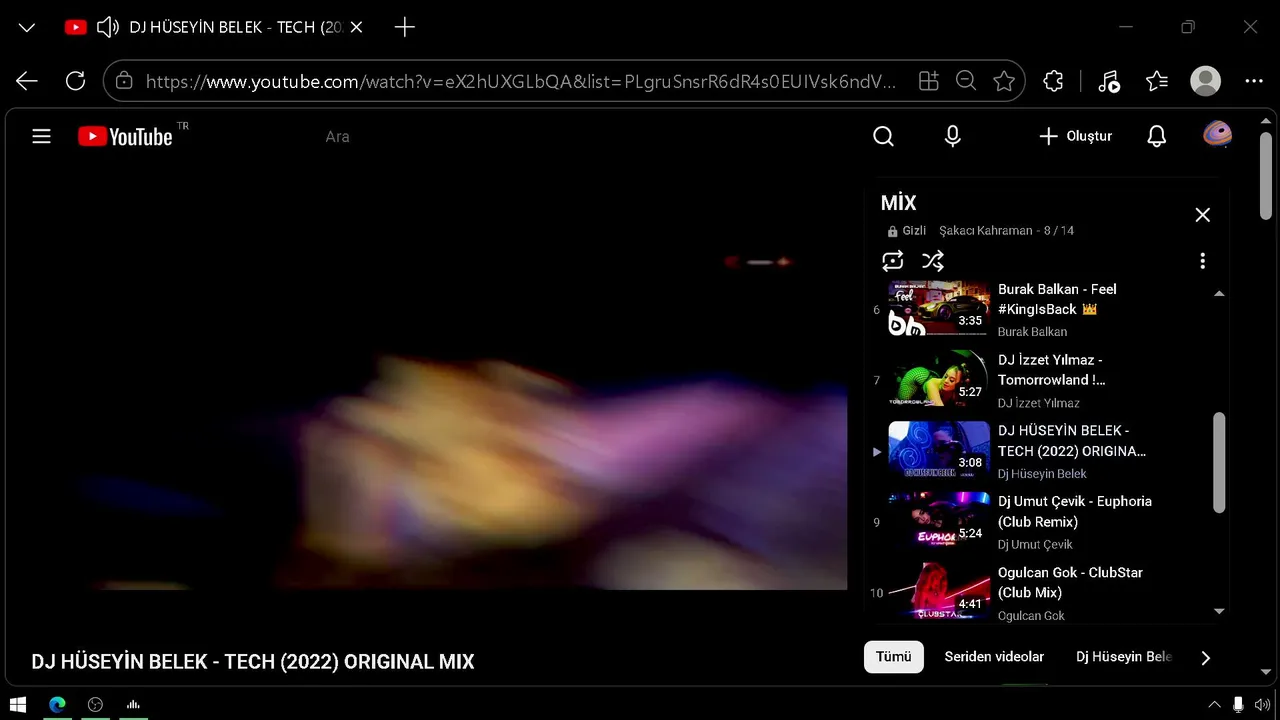Select DJ HÜSEYİN BELEK - TECH playlist entry
The height and width of the screenshot is (720, 1280).
1072,441
